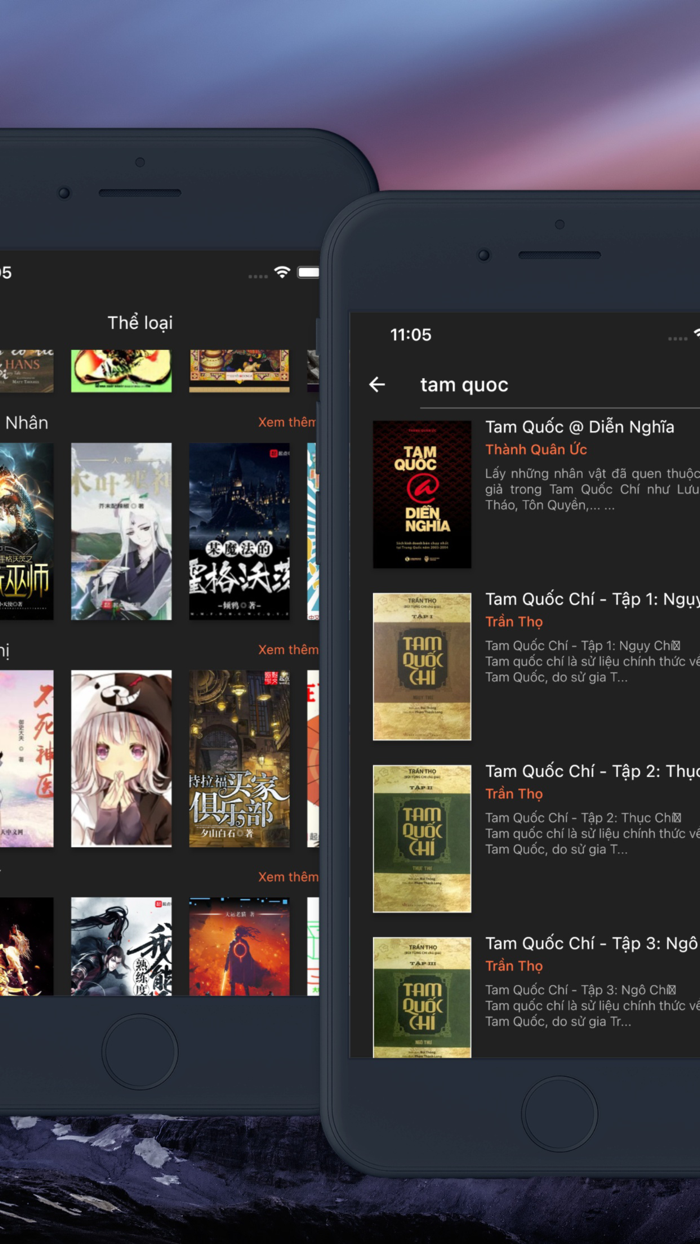Tap the Wi-Fi status icon on left phone
Image resolution: width=700 pixels, height=1244 pixels.
click(x=282, y=272)
